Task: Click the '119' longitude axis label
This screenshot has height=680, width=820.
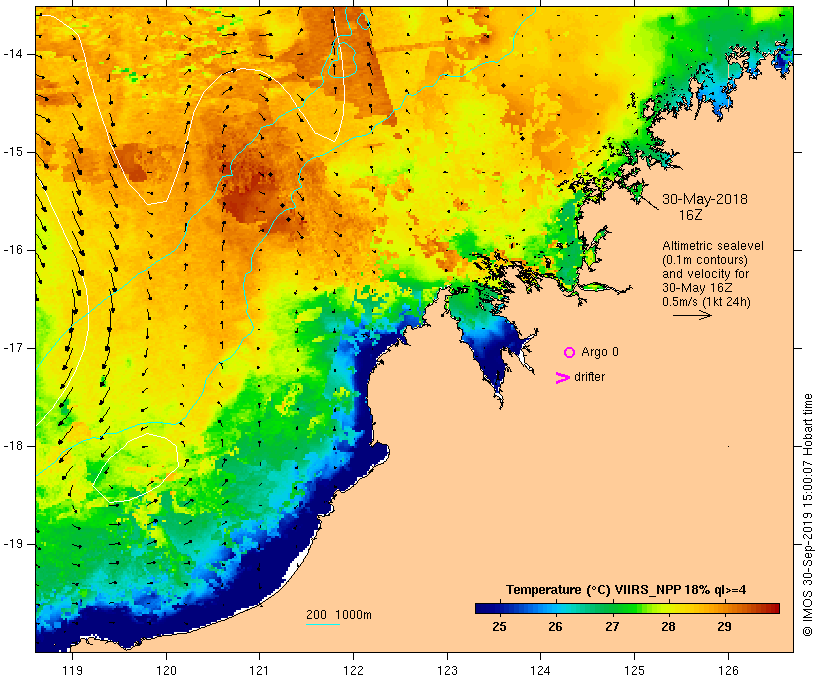Action: pos(72,670)
